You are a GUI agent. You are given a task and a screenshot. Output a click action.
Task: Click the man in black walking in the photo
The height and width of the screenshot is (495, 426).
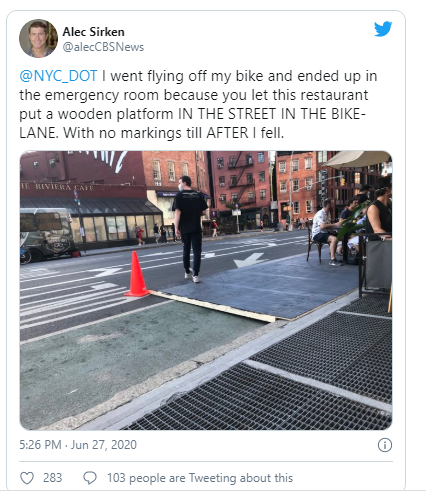tap(190, 229)
